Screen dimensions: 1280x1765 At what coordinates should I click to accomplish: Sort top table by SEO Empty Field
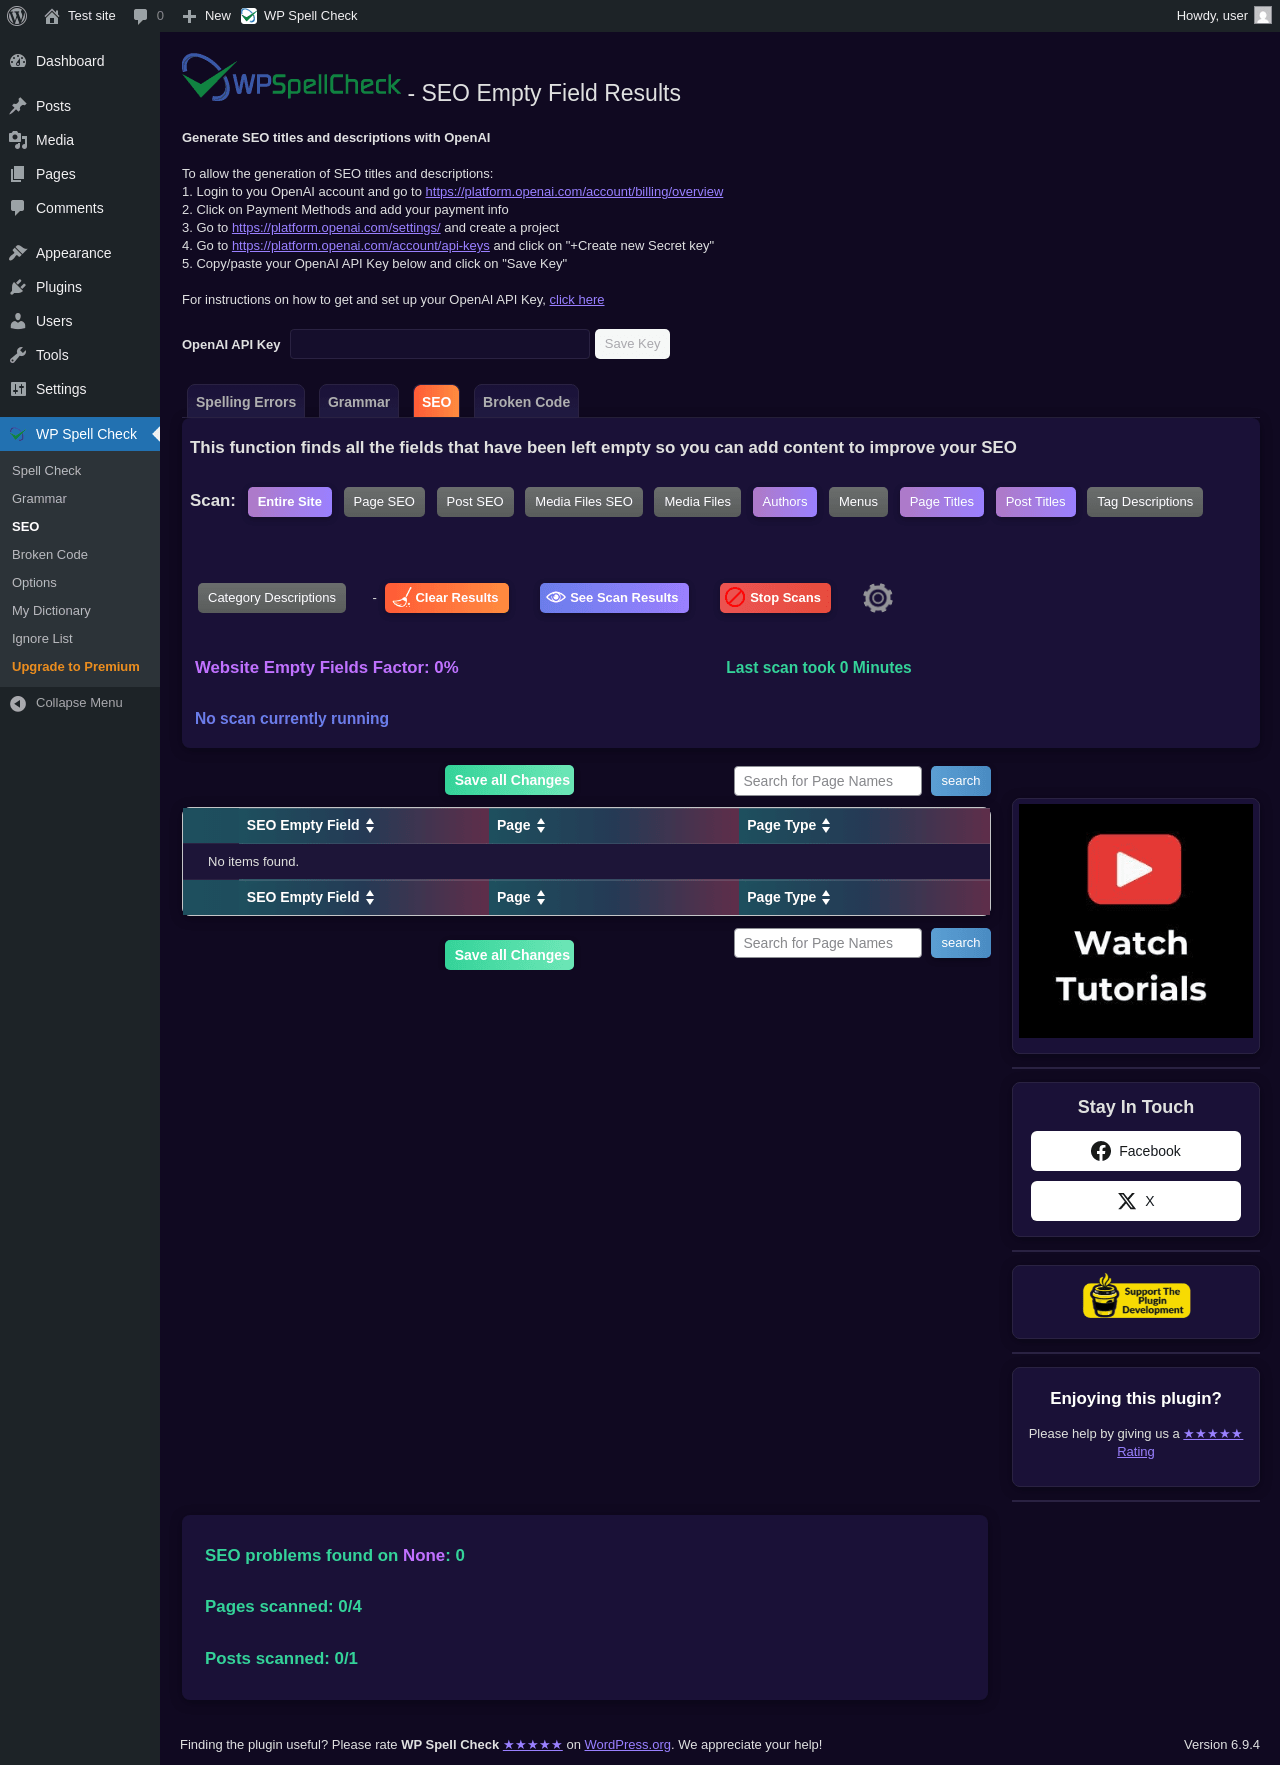pyautogui.click(x=311, y=826)
